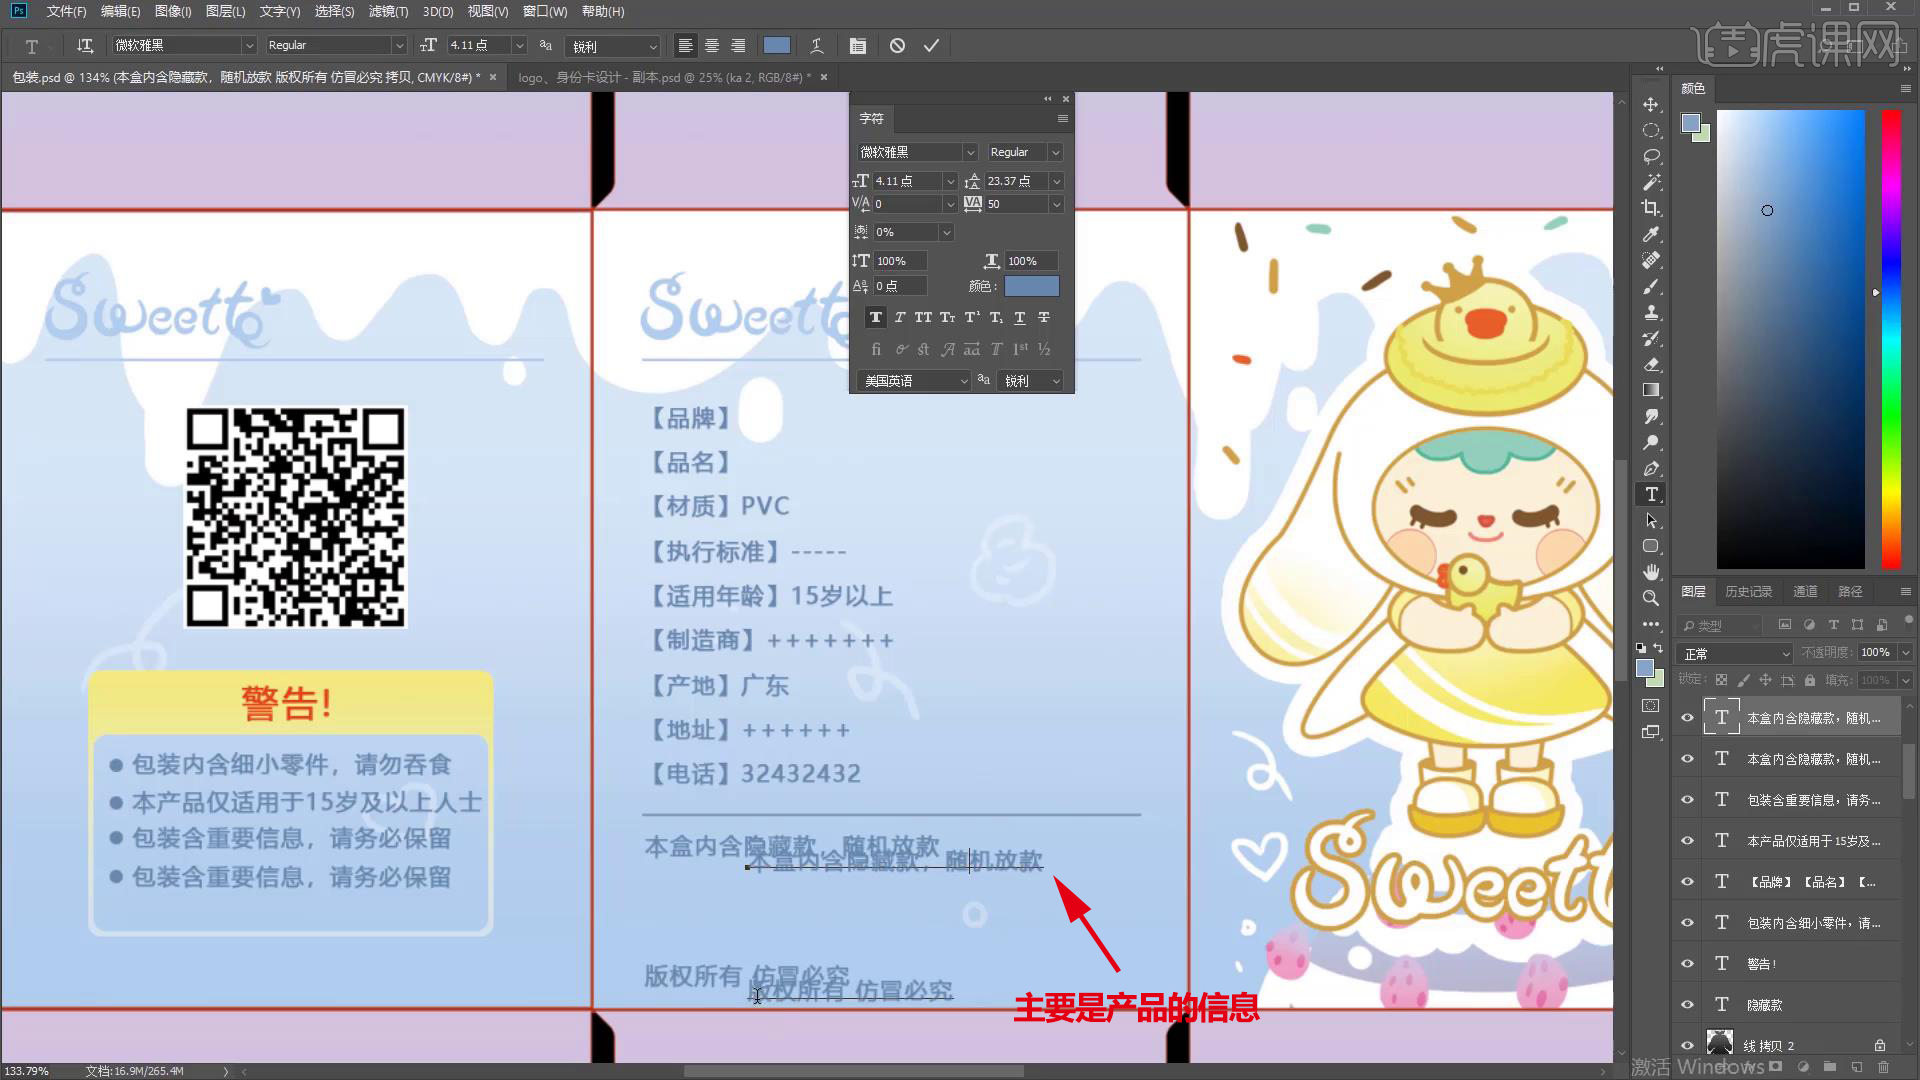Open font family dropdown in options bar
The width and height of the screenshot is (1920, 1080).
[x=249, y=46]
